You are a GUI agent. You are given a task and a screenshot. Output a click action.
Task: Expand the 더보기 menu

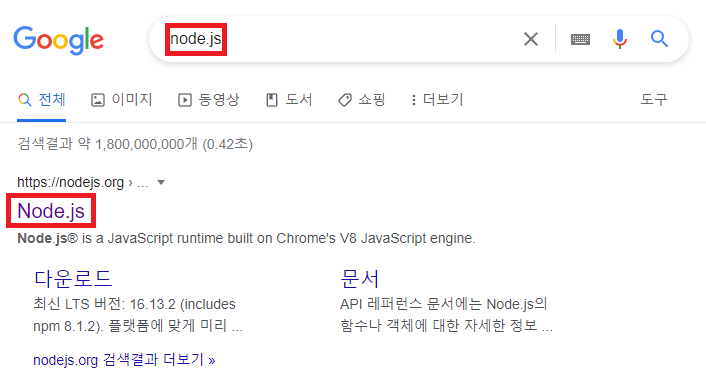pos(437,99)
